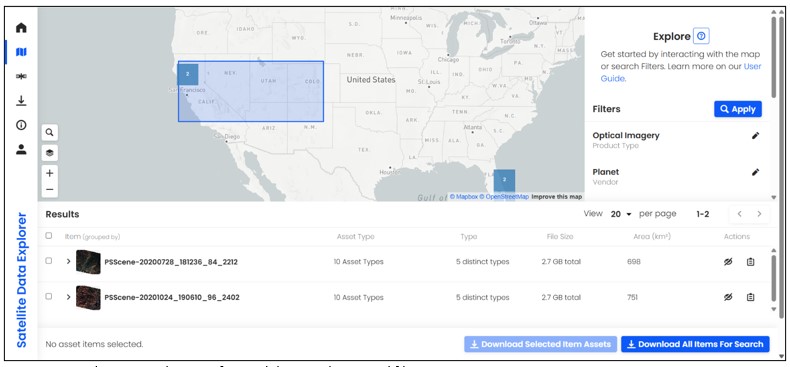Go to the next results page
This screenshot has height=367, width=790.
coord(759,214)
